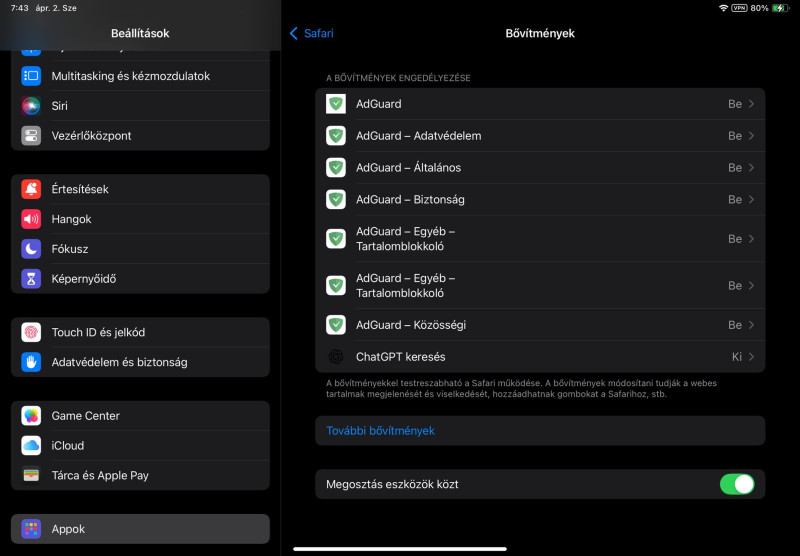The image size is (800, 556).
Task: Tap the Hangok speaker icon
Action: coord(31,219)
